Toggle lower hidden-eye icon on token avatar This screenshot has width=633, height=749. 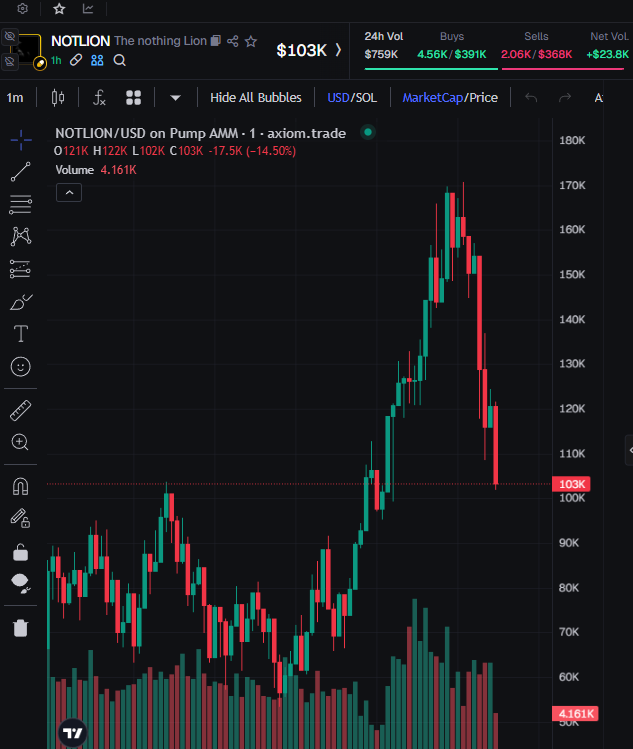10,61
